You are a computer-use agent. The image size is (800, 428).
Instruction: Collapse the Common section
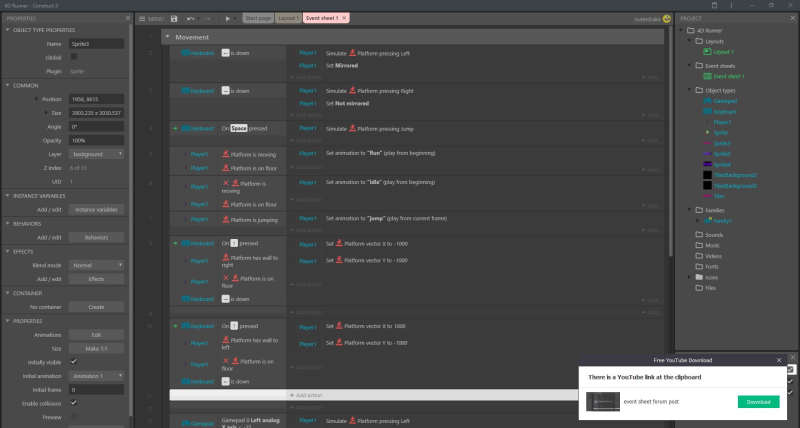pyautogui.click(x=8, y=85)
